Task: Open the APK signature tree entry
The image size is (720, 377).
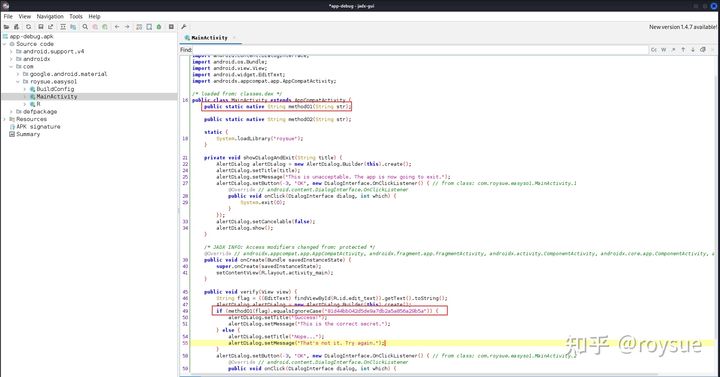Action: coord(38,127)
